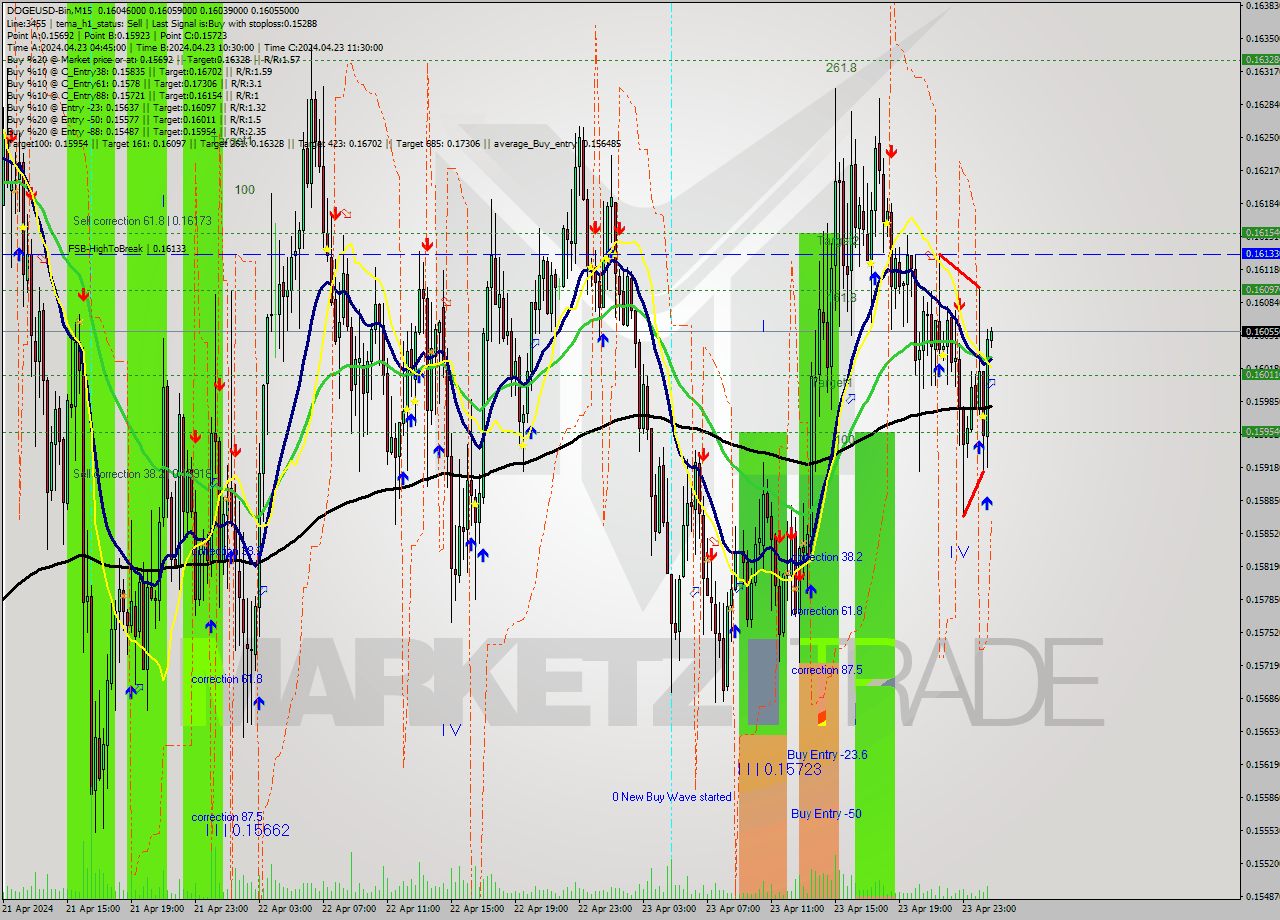The width and height of the screenshot is (1280, 920).
Task: Click the '23 Apr 11:00' time label
Action: coord(797,909)
